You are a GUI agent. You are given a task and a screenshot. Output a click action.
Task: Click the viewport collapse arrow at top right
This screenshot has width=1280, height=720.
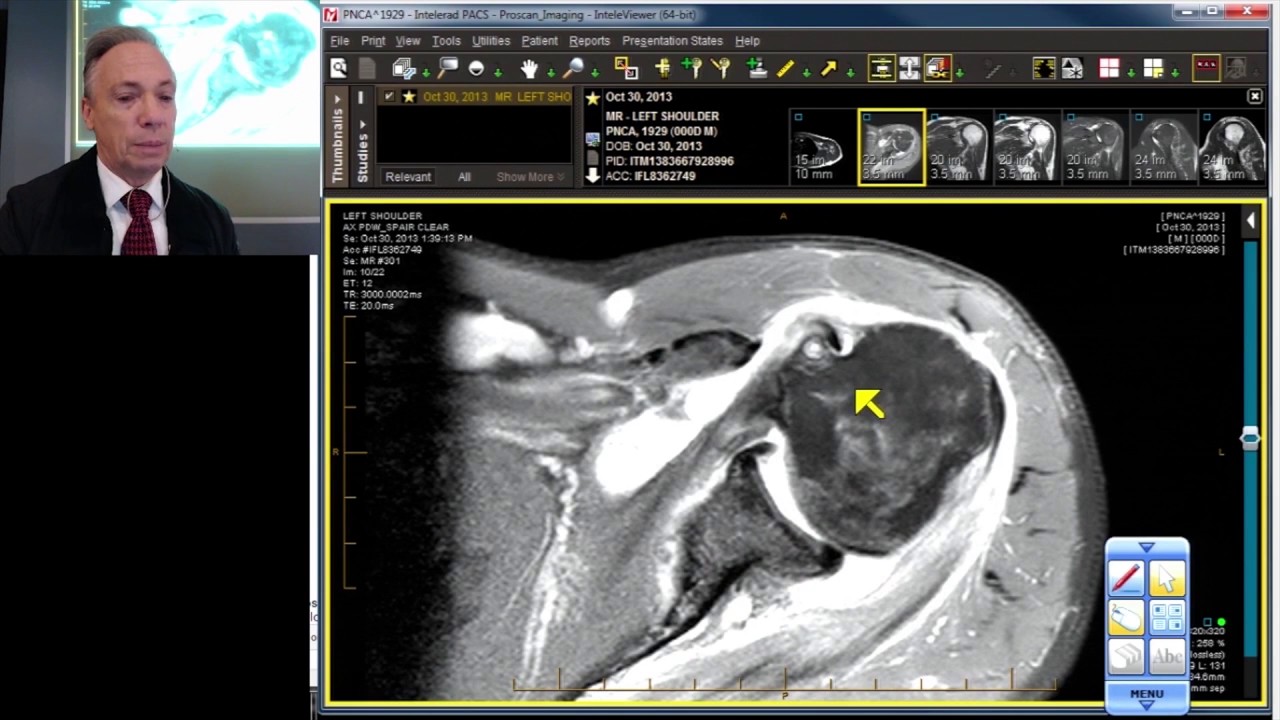click(x=1250, y=220)
